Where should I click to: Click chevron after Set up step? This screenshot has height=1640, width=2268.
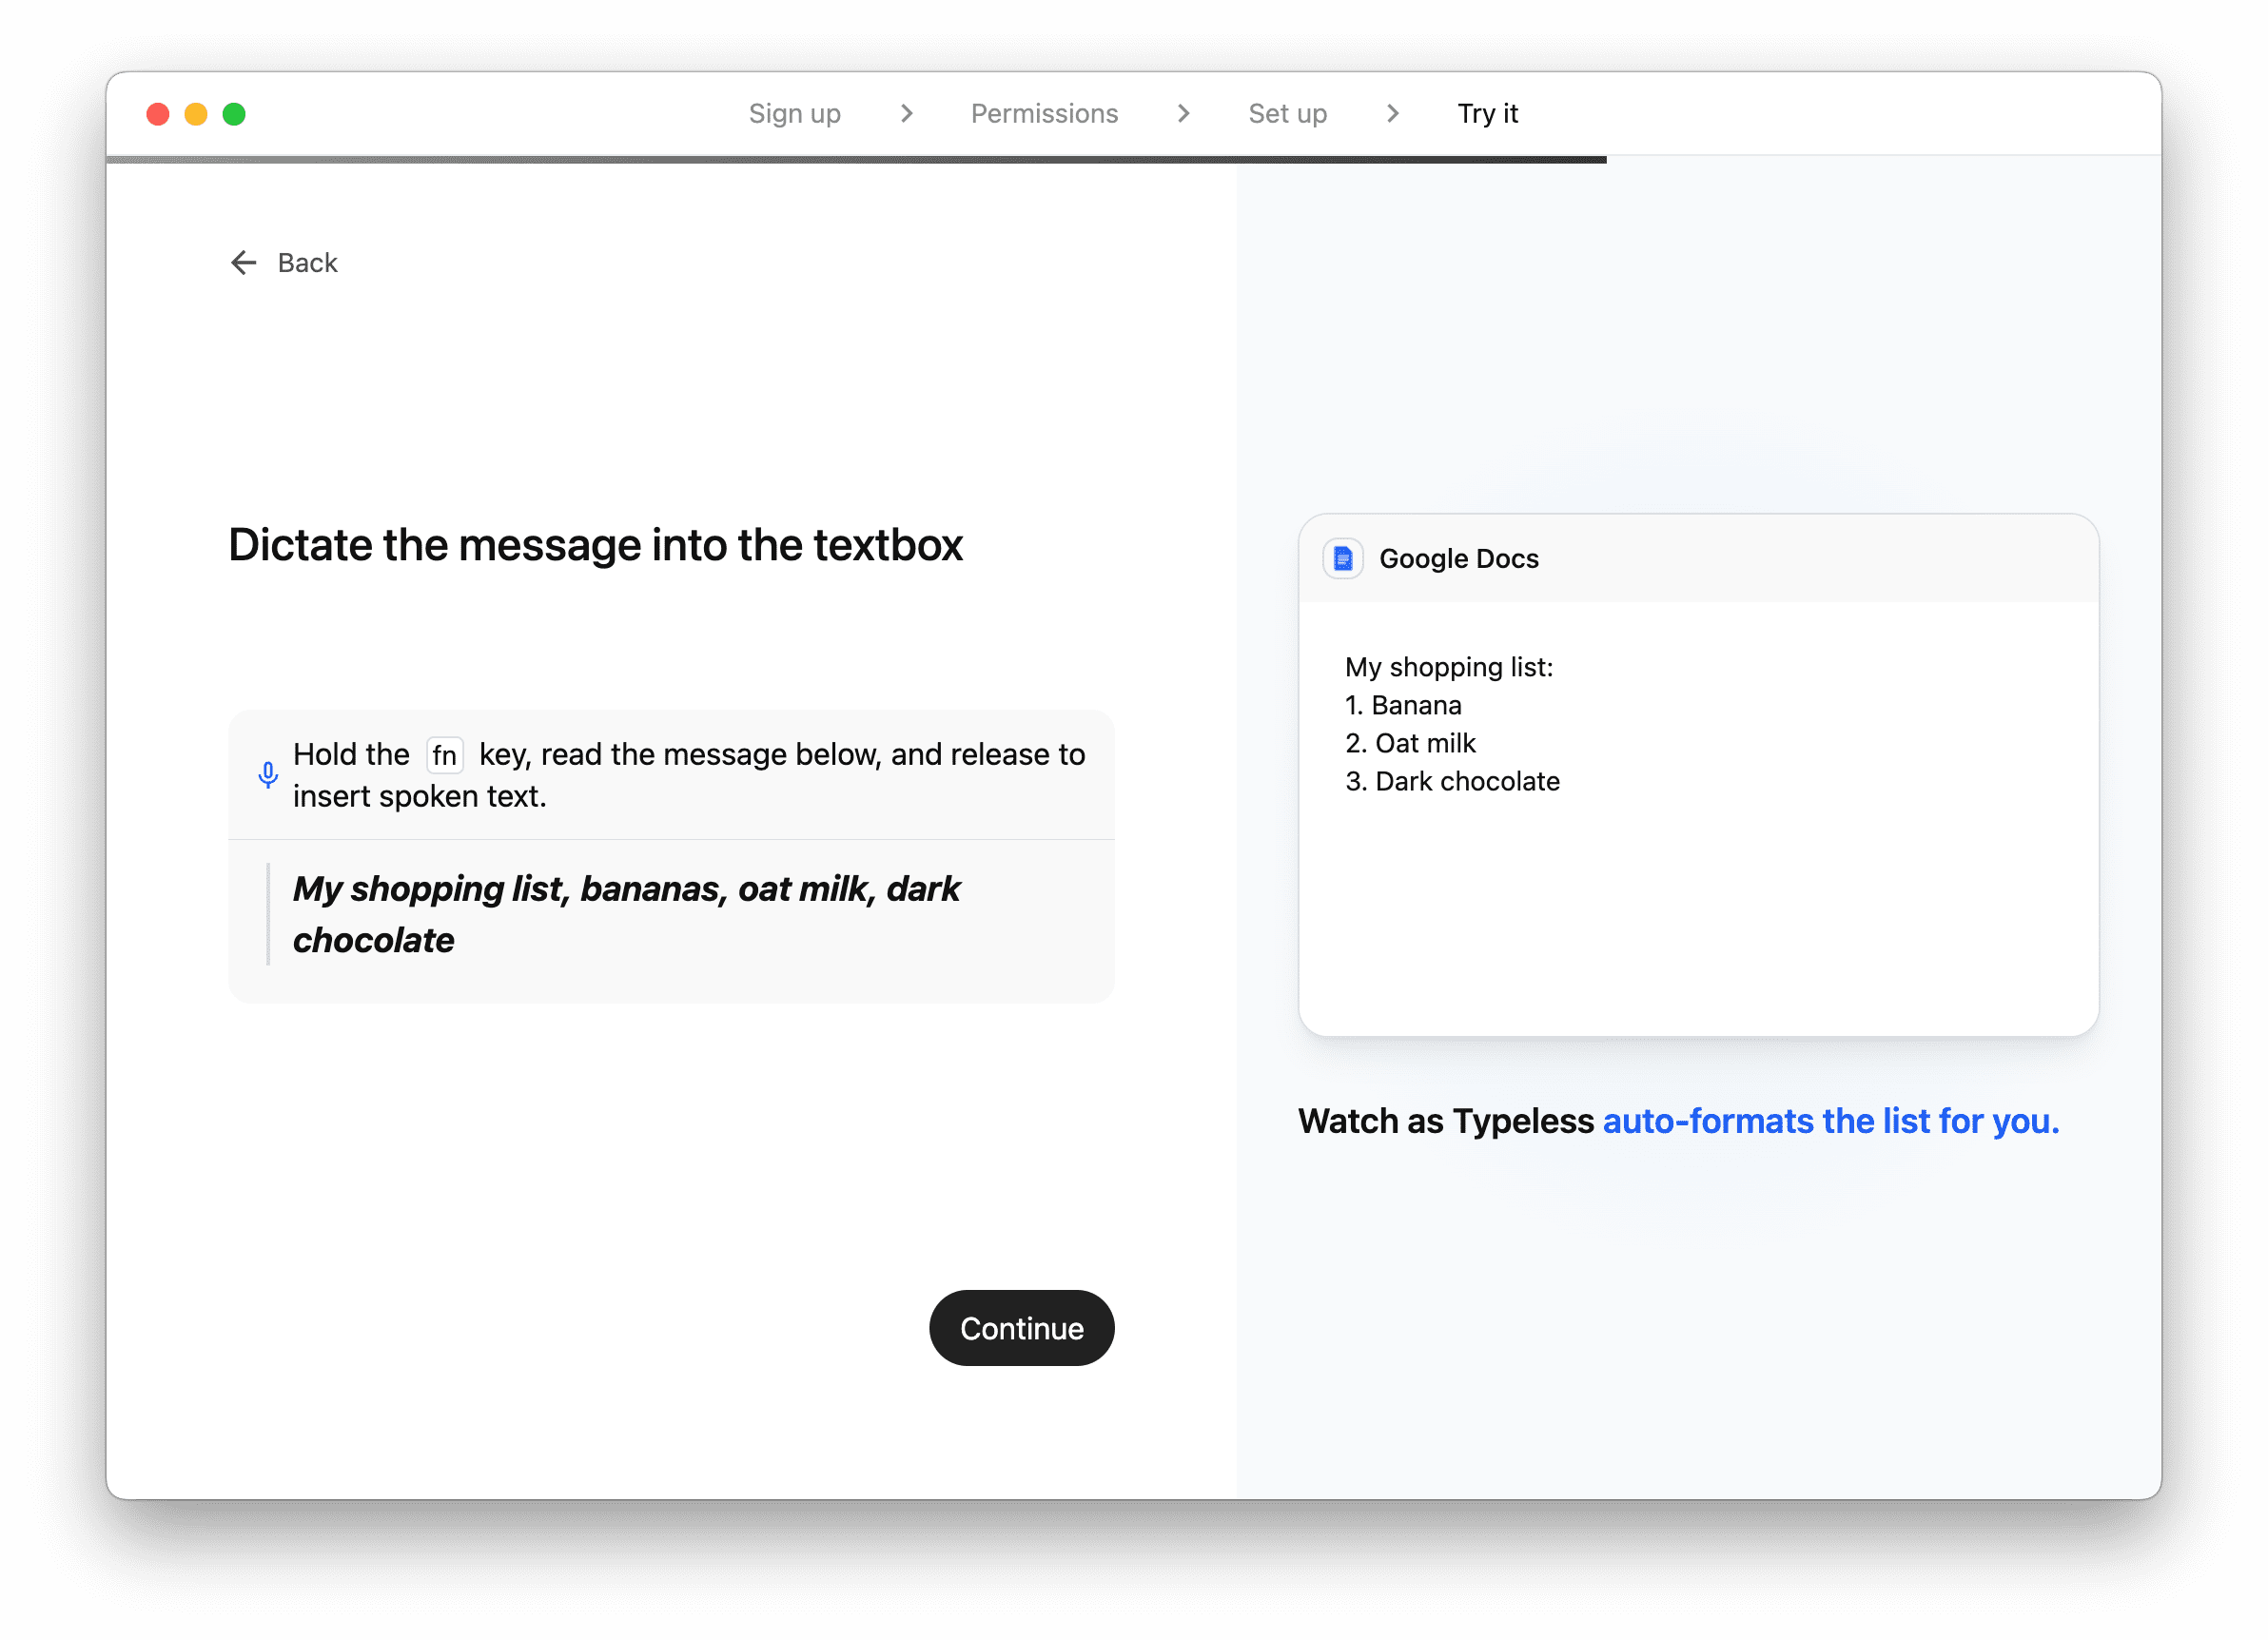1392,114
